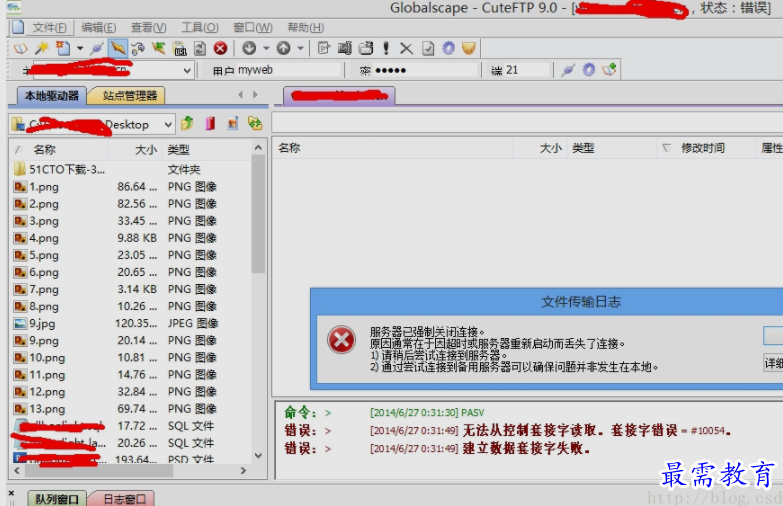Go up one folder with the green arrow

point(187,123)
